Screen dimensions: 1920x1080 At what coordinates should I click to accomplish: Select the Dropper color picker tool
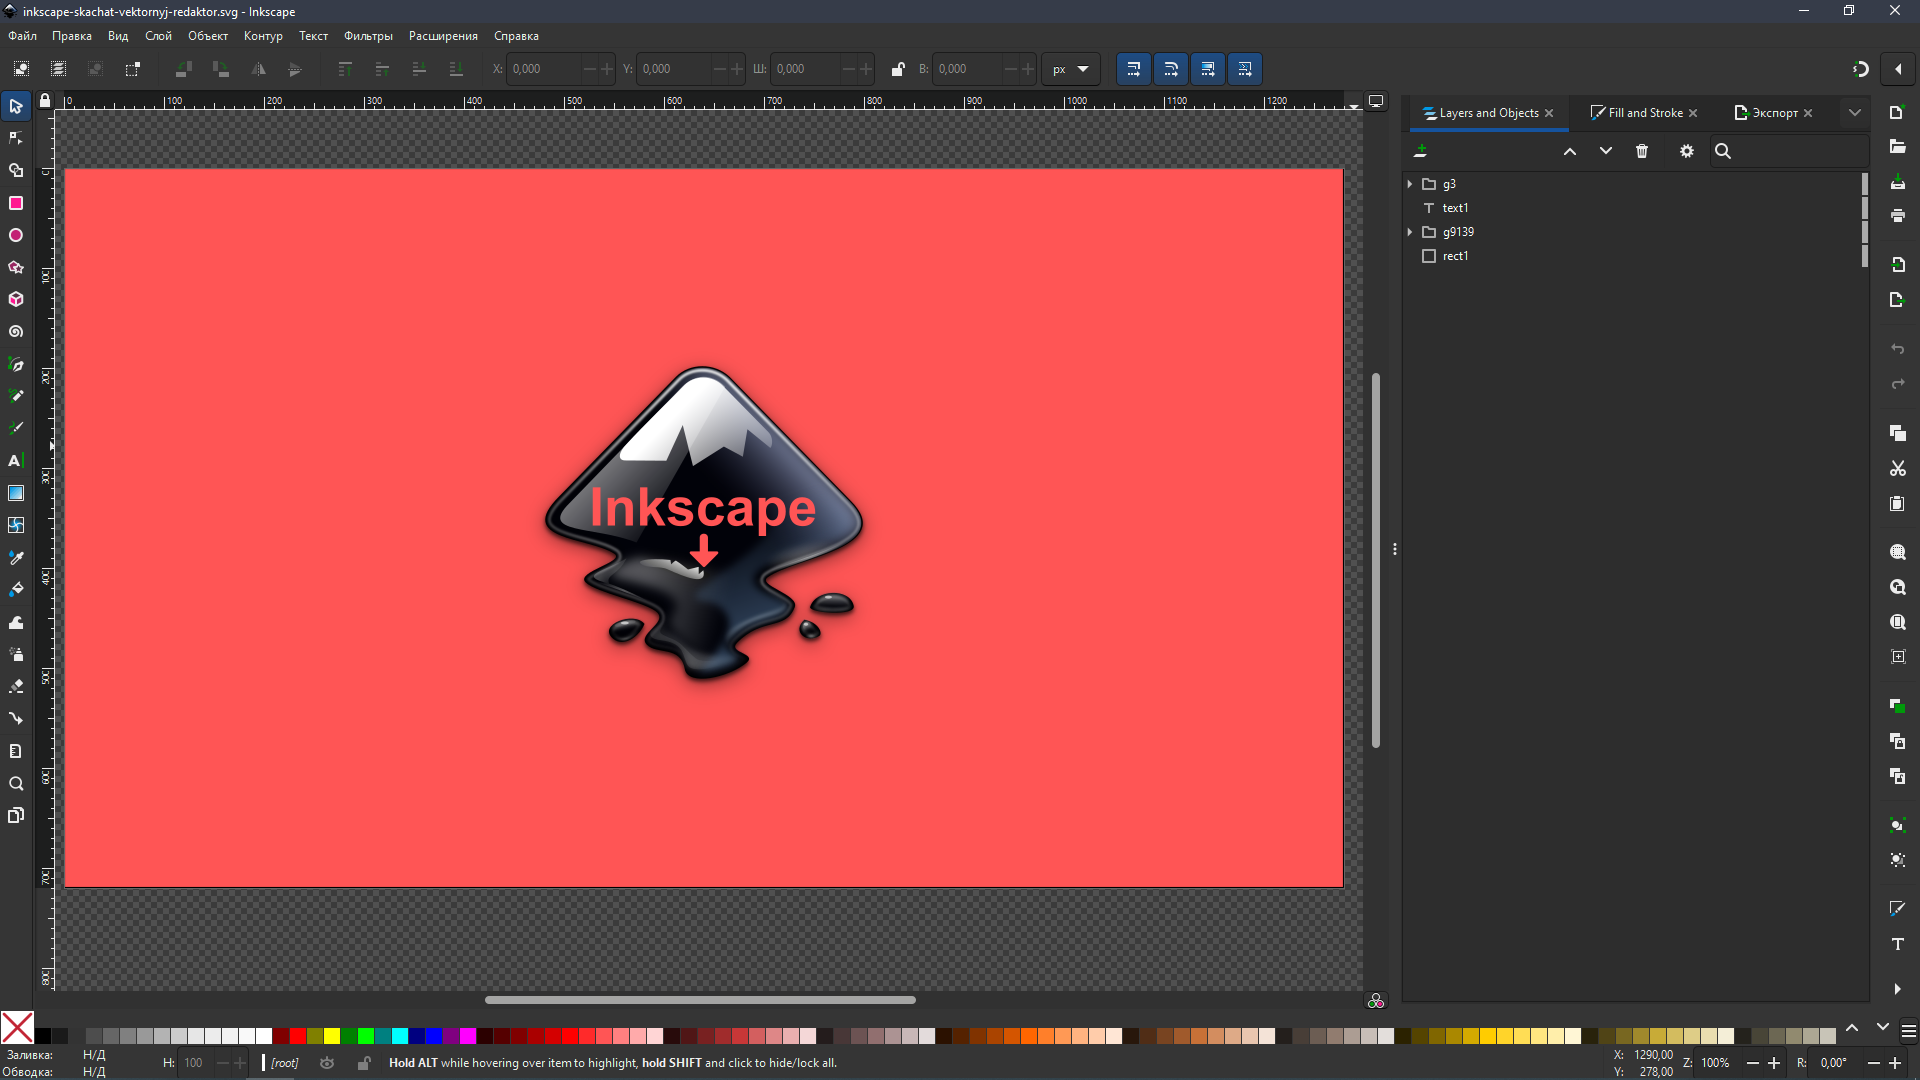[16, 557]
